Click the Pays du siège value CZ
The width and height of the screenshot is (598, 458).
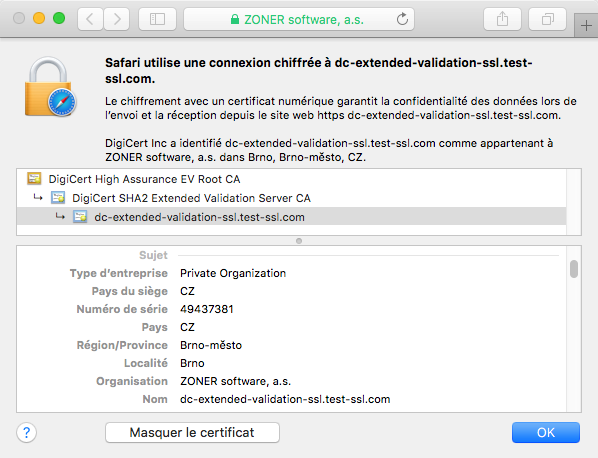[x=187, y=291]
